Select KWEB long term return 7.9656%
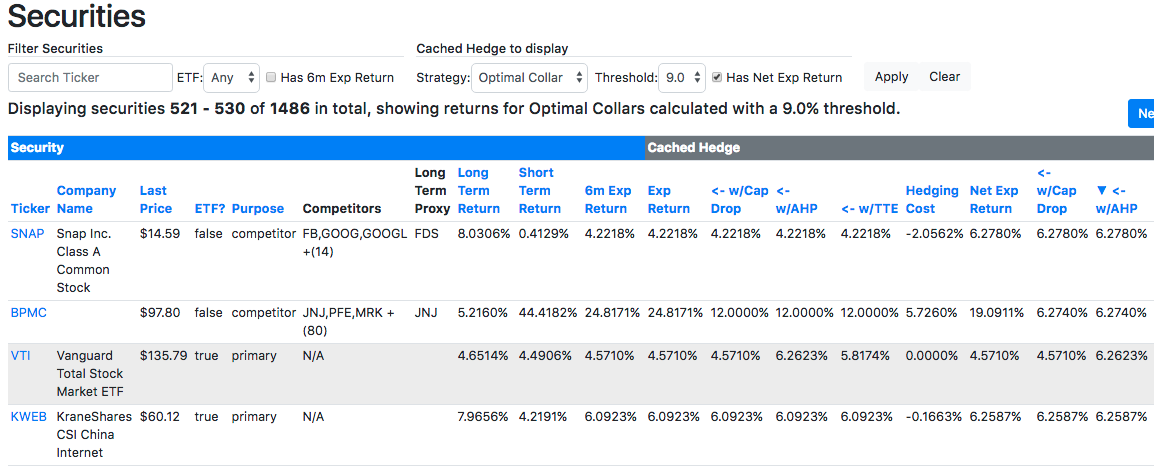Image resolution: width=1154 pixels, height=468 pixels. click(483, 416)
